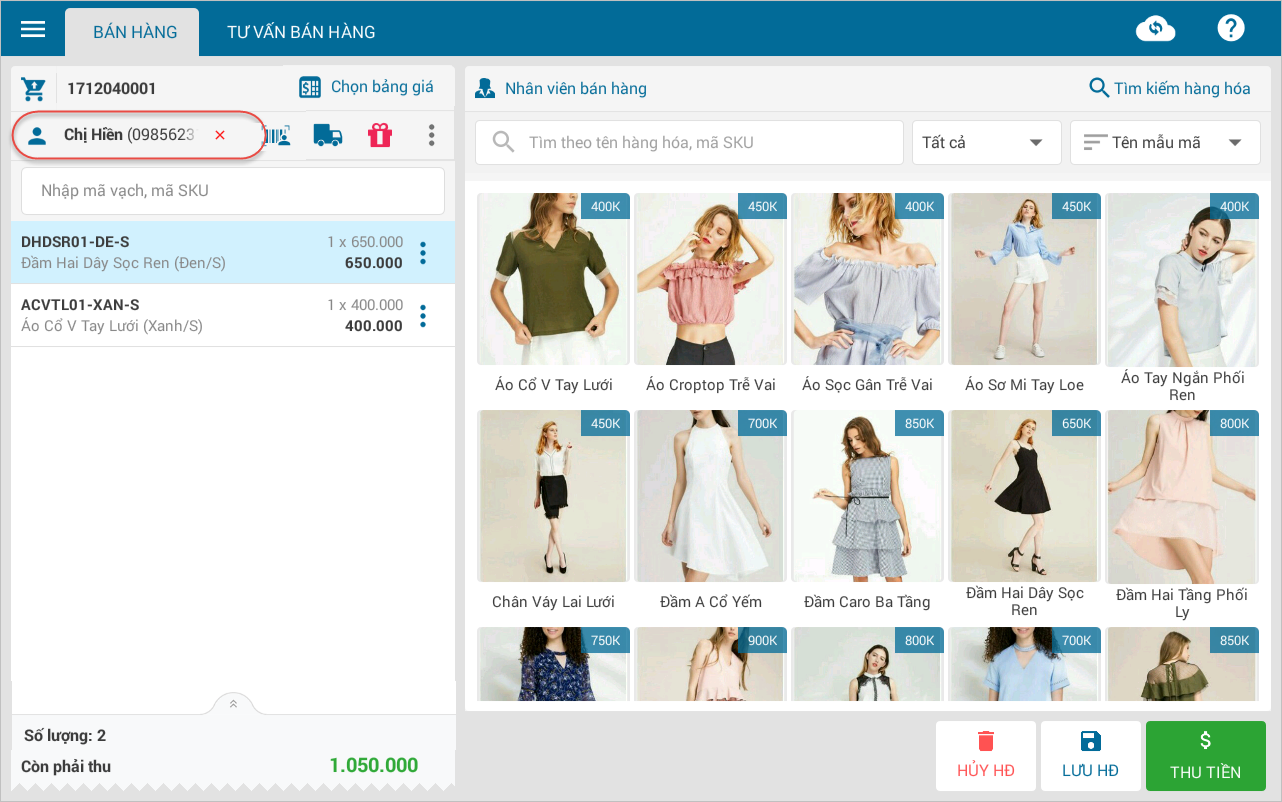The height and width of the screenshot is (802, 1282).
Task: Open three-dot menu next to gift icon
Action: (431, 135)
